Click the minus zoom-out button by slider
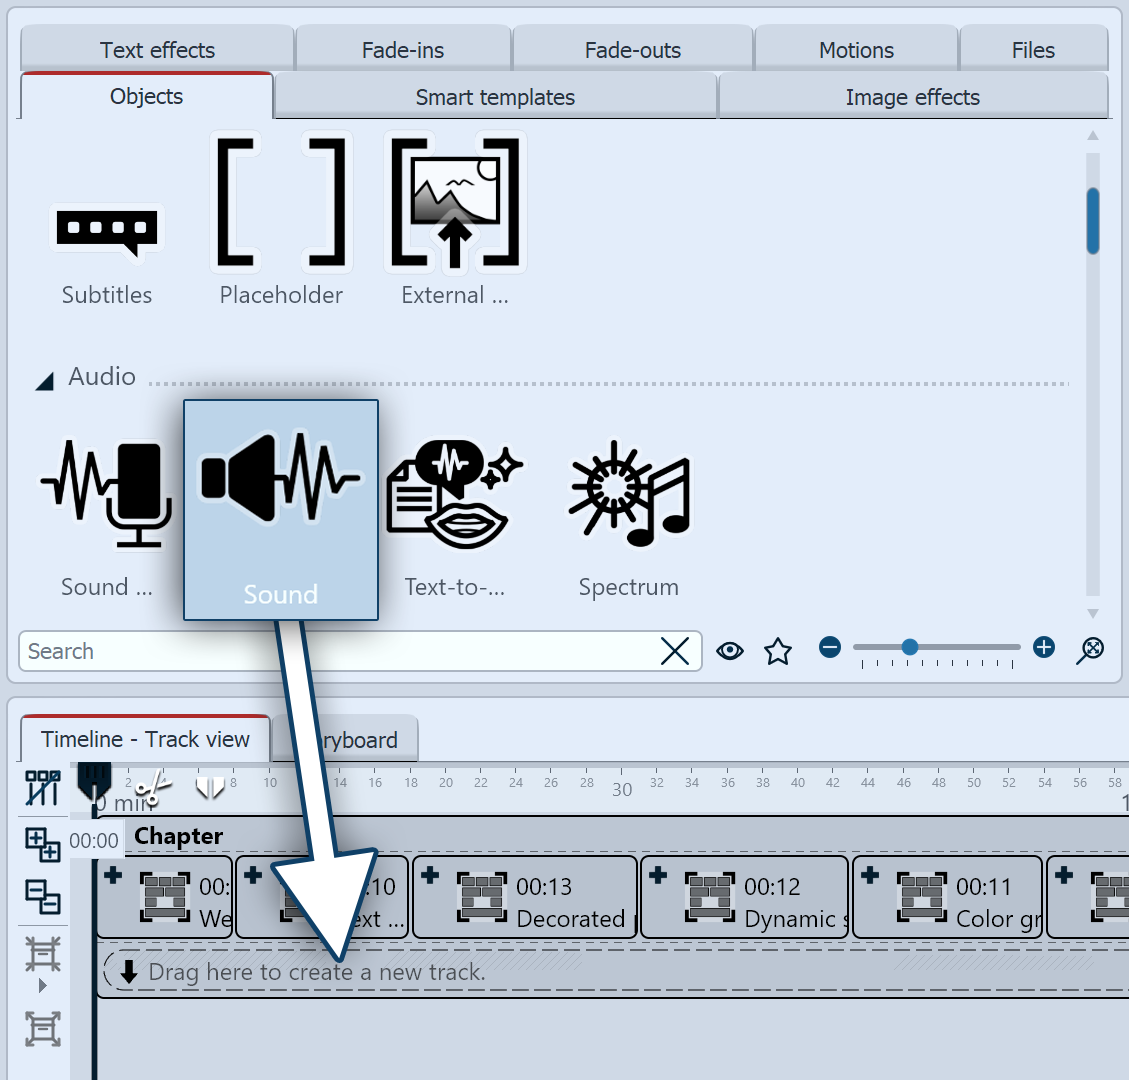This screenshot has height=1080, width=1129. [830, 648]
